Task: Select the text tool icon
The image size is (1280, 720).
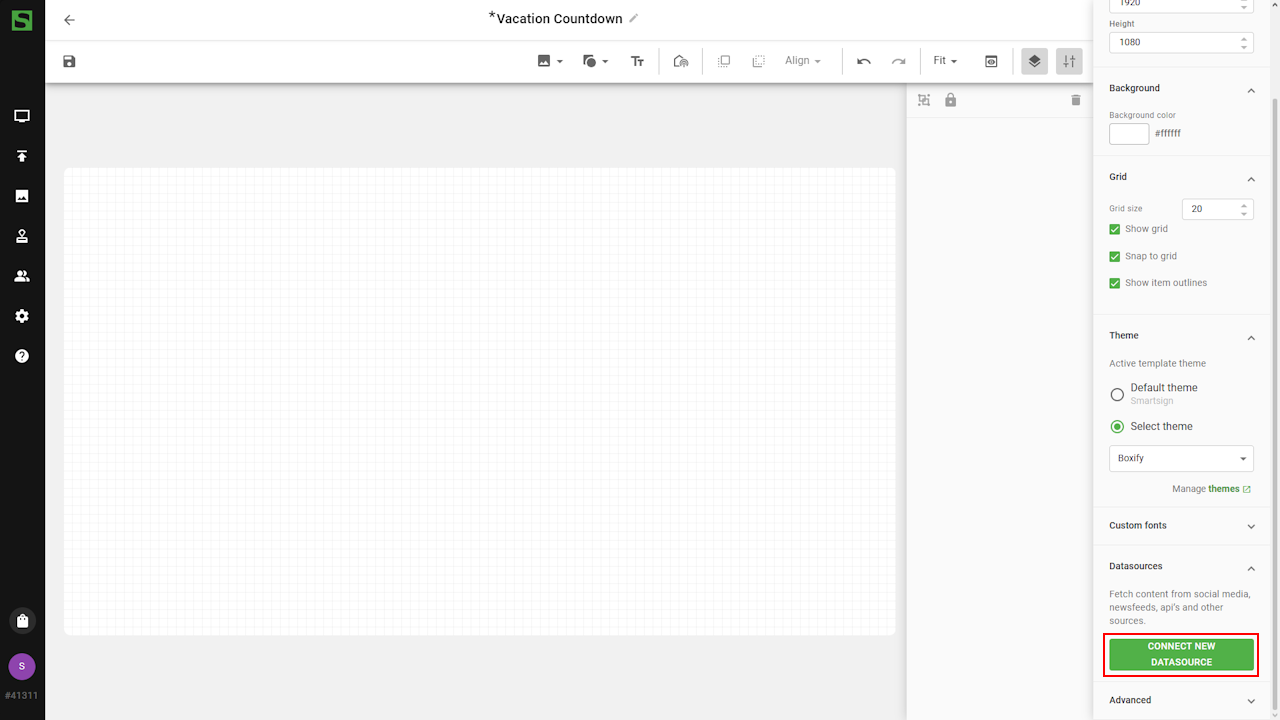Action: (637, 61)
